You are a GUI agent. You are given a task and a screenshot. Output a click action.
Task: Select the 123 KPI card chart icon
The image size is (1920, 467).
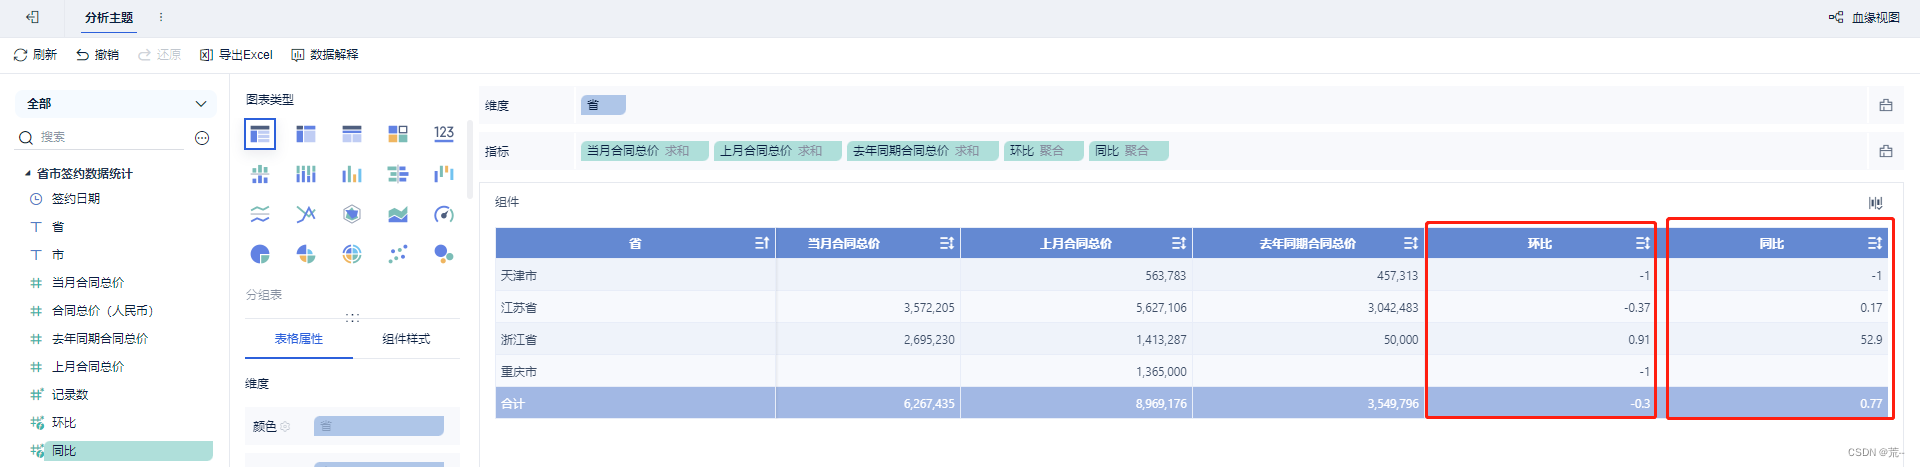444,134
